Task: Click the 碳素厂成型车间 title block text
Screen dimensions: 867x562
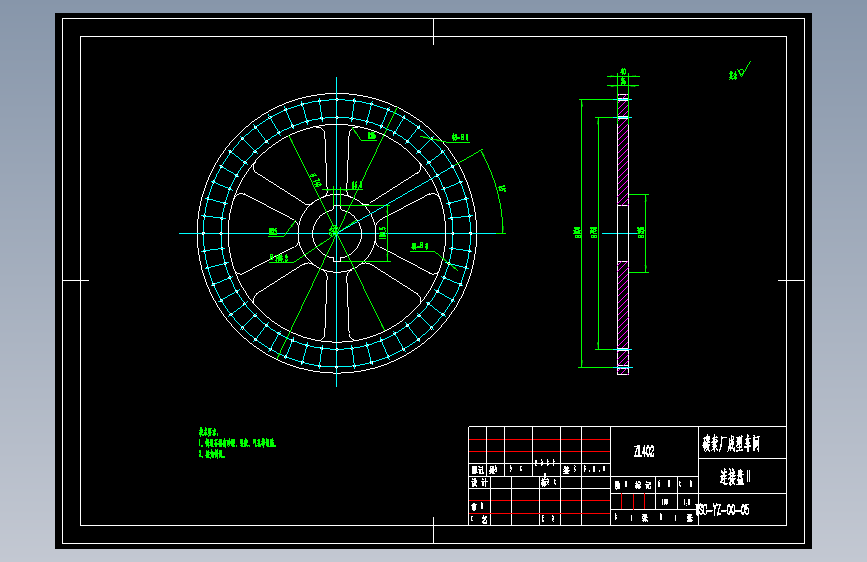Action: [x=731, y=444]
